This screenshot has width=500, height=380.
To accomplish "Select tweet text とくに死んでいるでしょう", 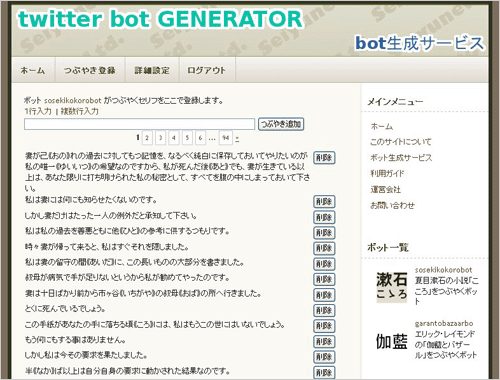I will 65,309.
